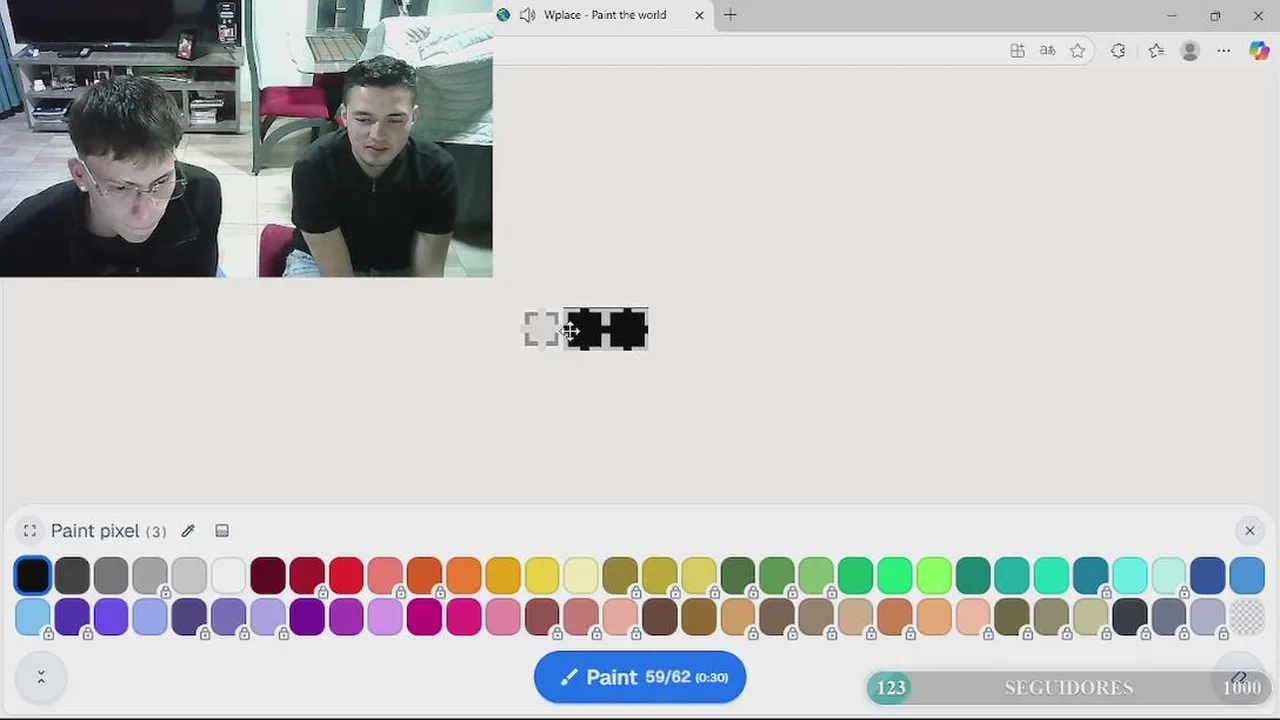Pick the vivid indigo swatch in second row

pos(111,617)
